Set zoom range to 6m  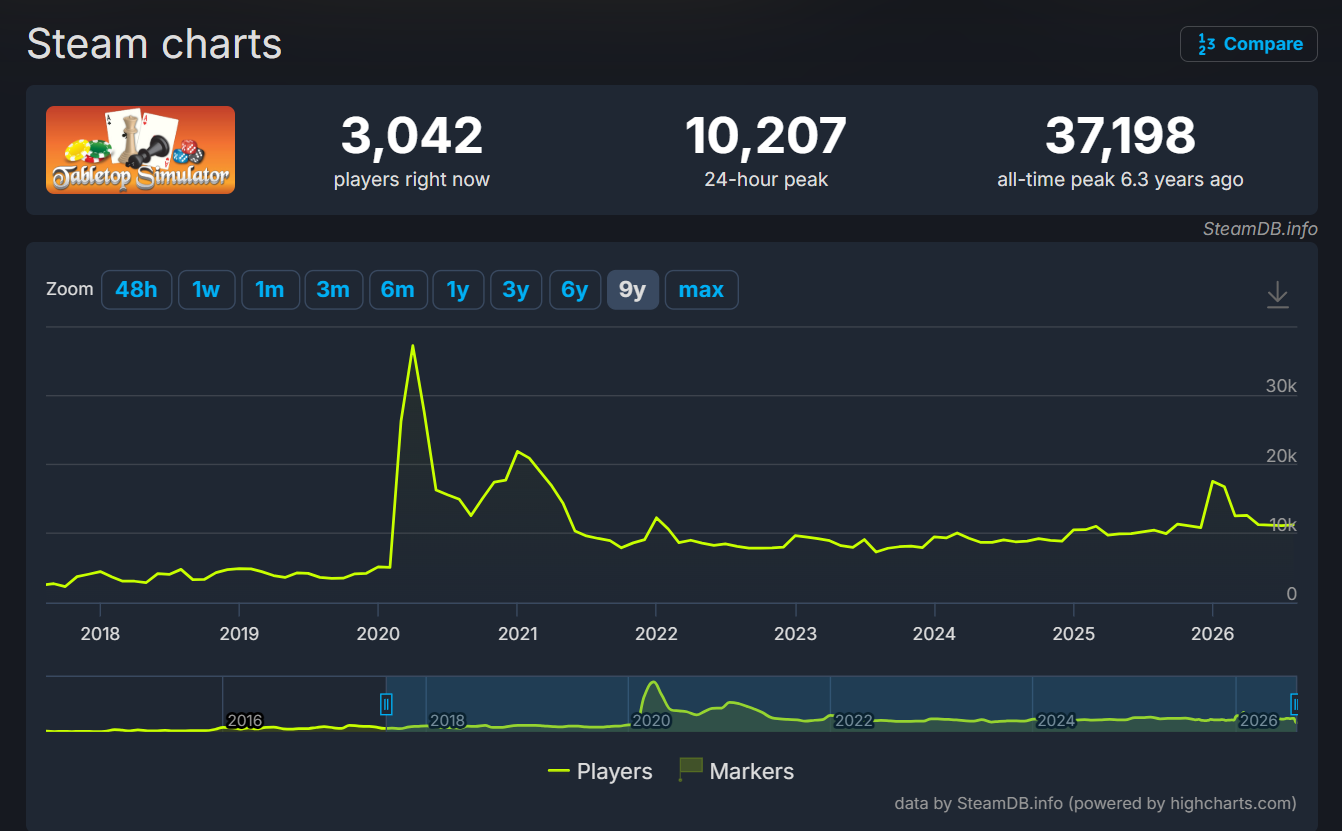[398, 290]
